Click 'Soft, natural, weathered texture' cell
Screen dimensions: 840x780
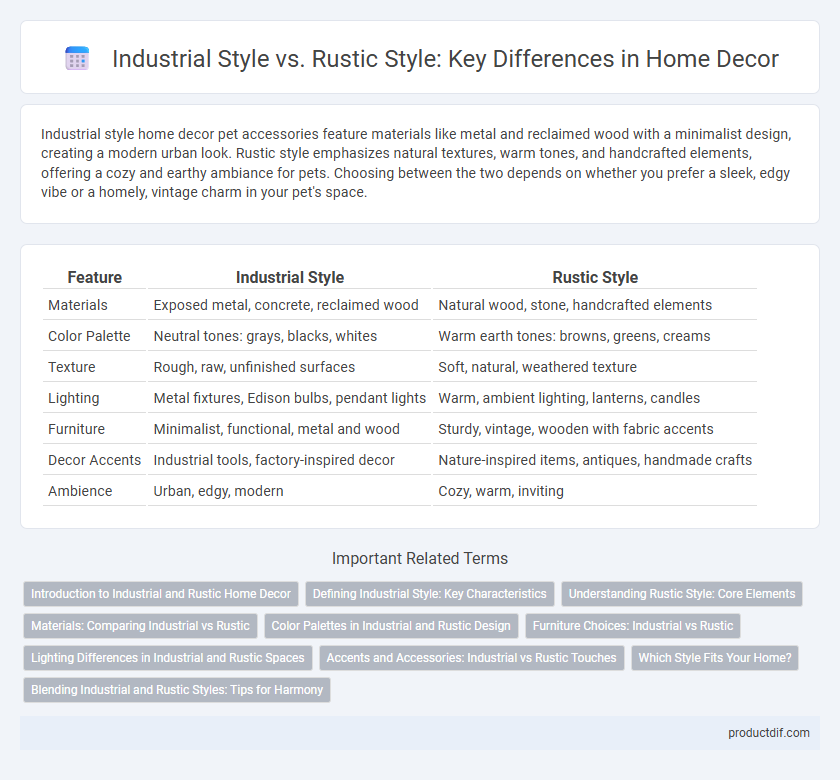click(x=595, y=367)
